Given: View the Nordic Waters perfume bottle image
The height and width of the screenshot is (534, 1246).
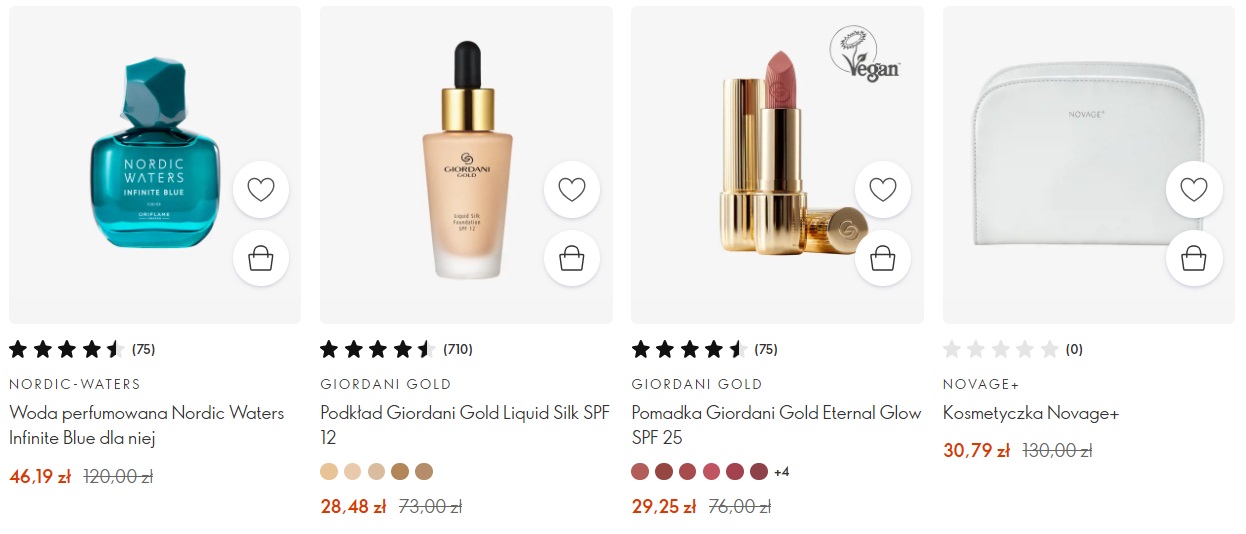Looking at the screenshot, I should point(154,164).
